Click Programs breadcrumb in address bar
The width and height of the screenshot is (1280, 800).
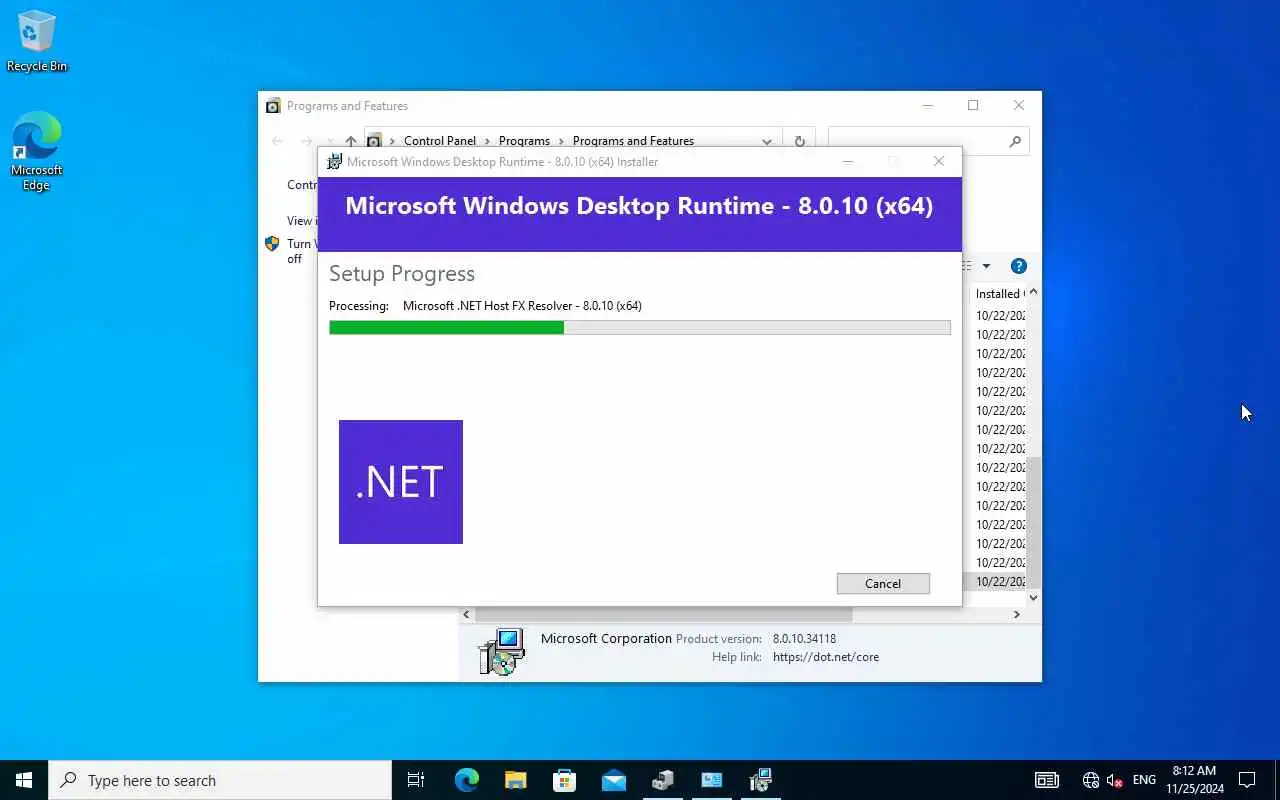coord(524,141)
